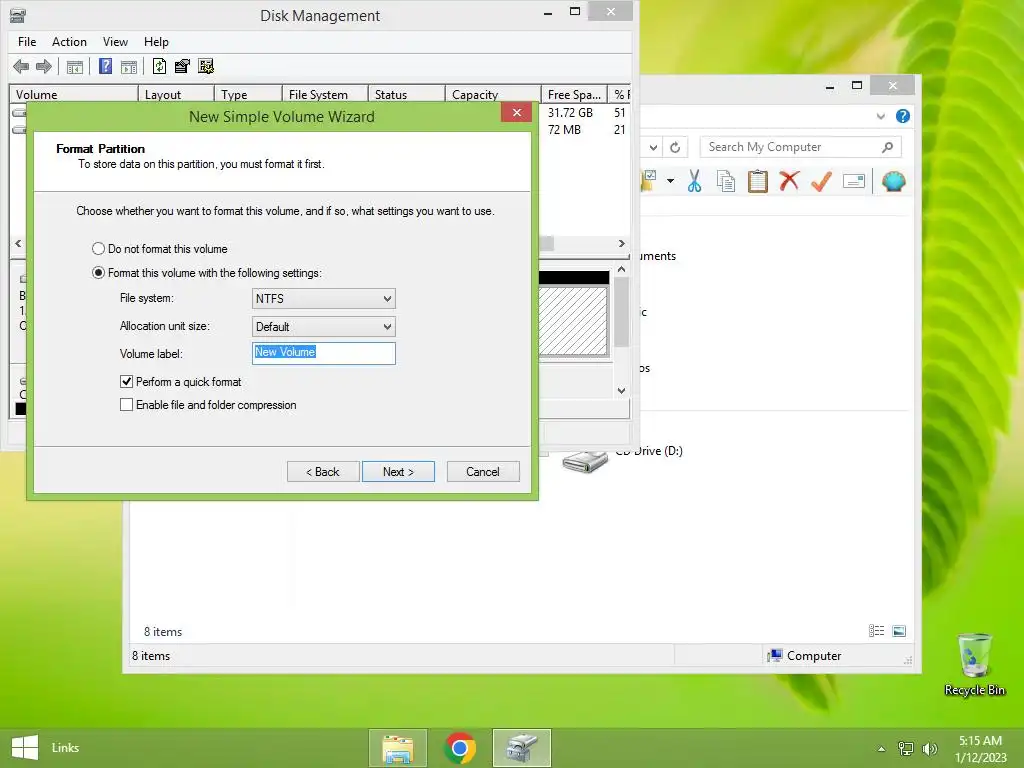Click the blue help question mark in Explorer
This screenshot has height=768, width=1024.
[903, 116]
